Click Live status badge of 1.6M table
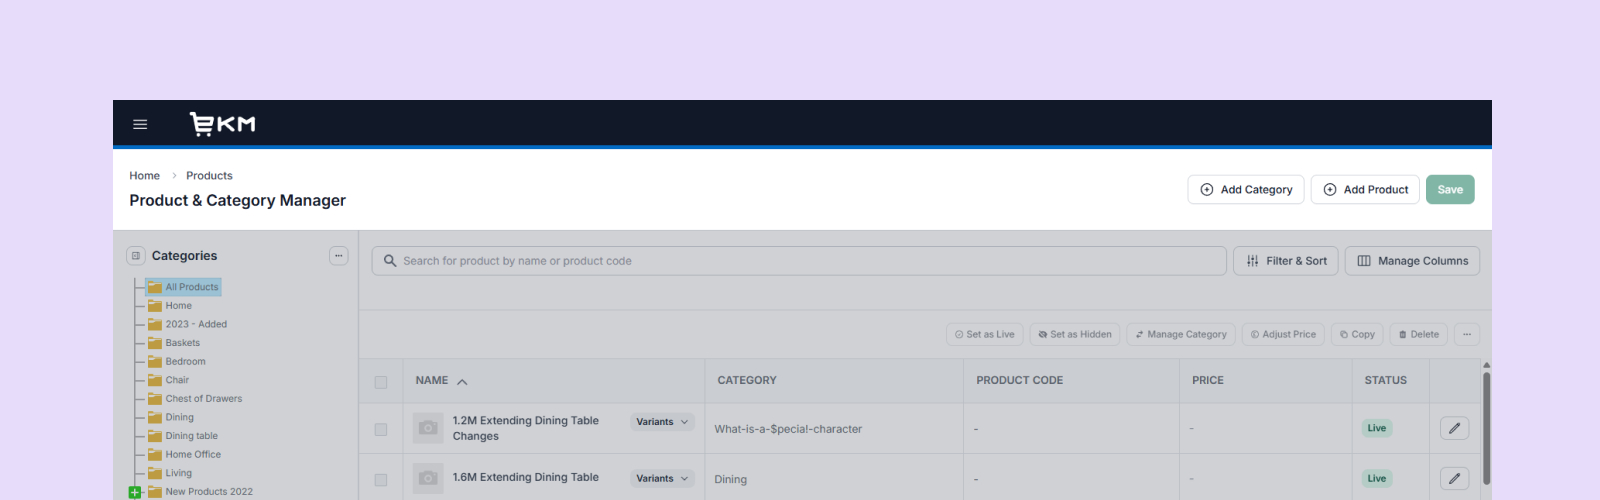The width and height of the screenshot is (1600, 500). [1377, 479]
